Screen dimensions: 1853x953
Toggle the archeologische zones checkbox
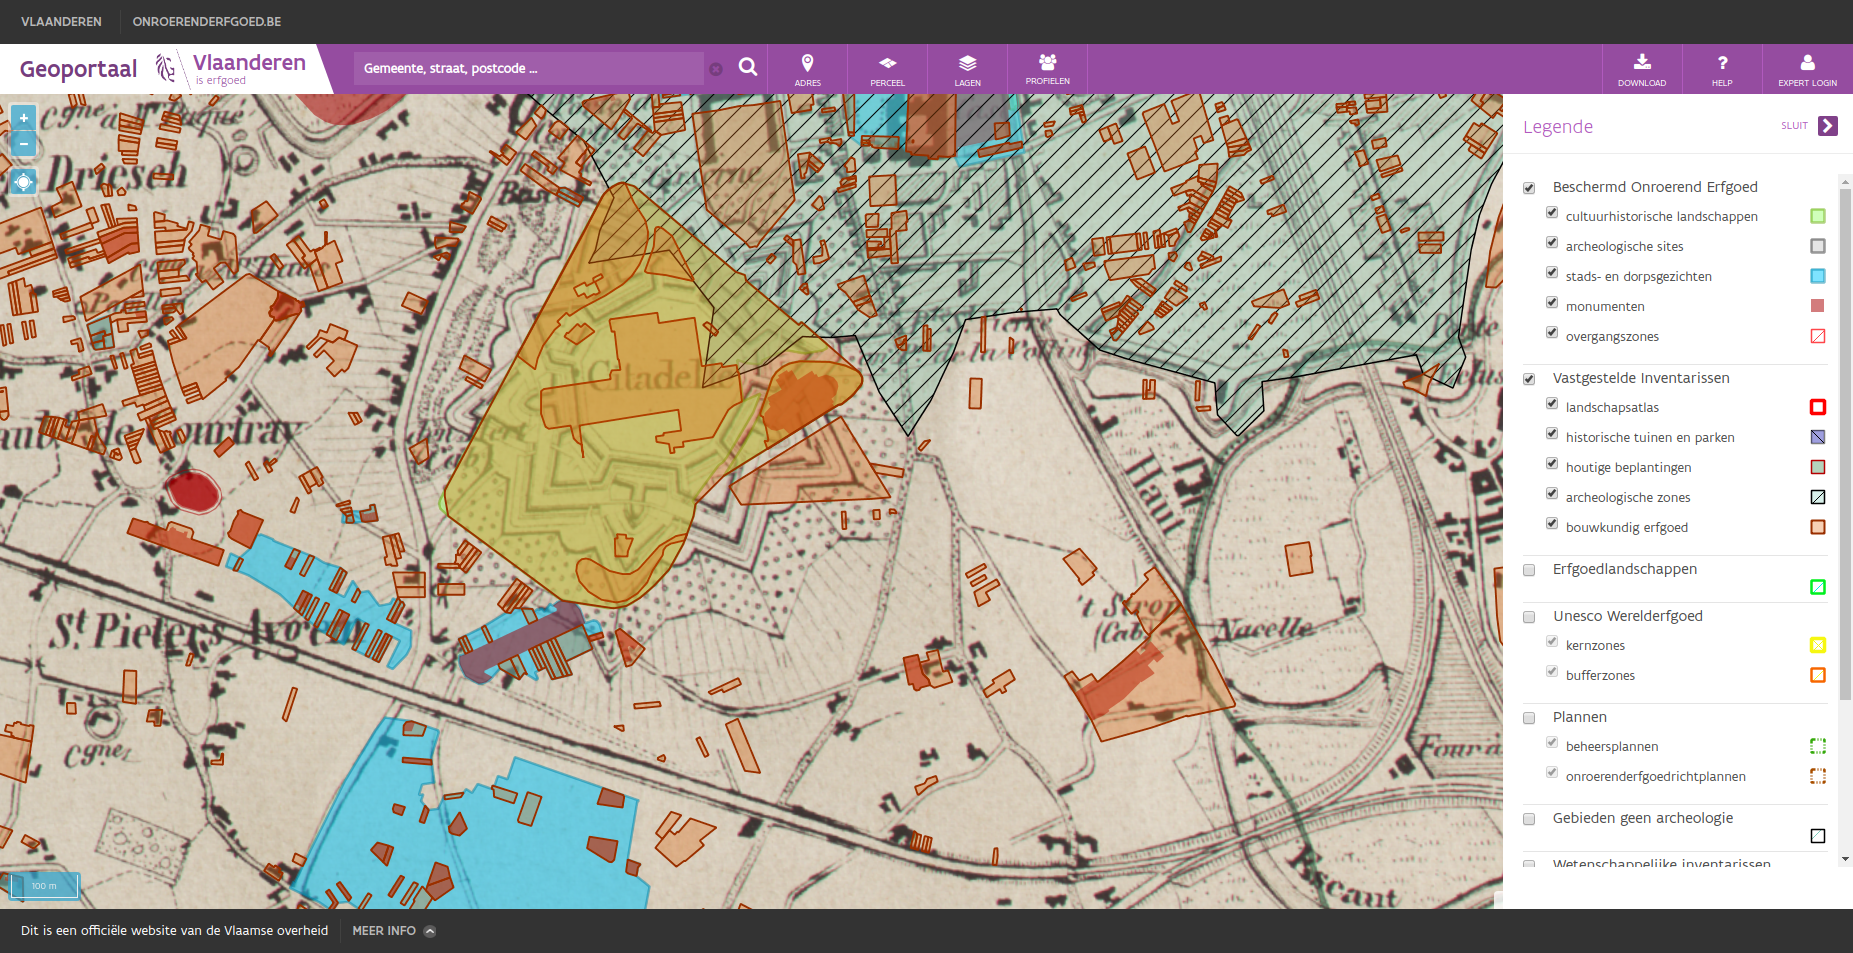[x=1552, y=494]
